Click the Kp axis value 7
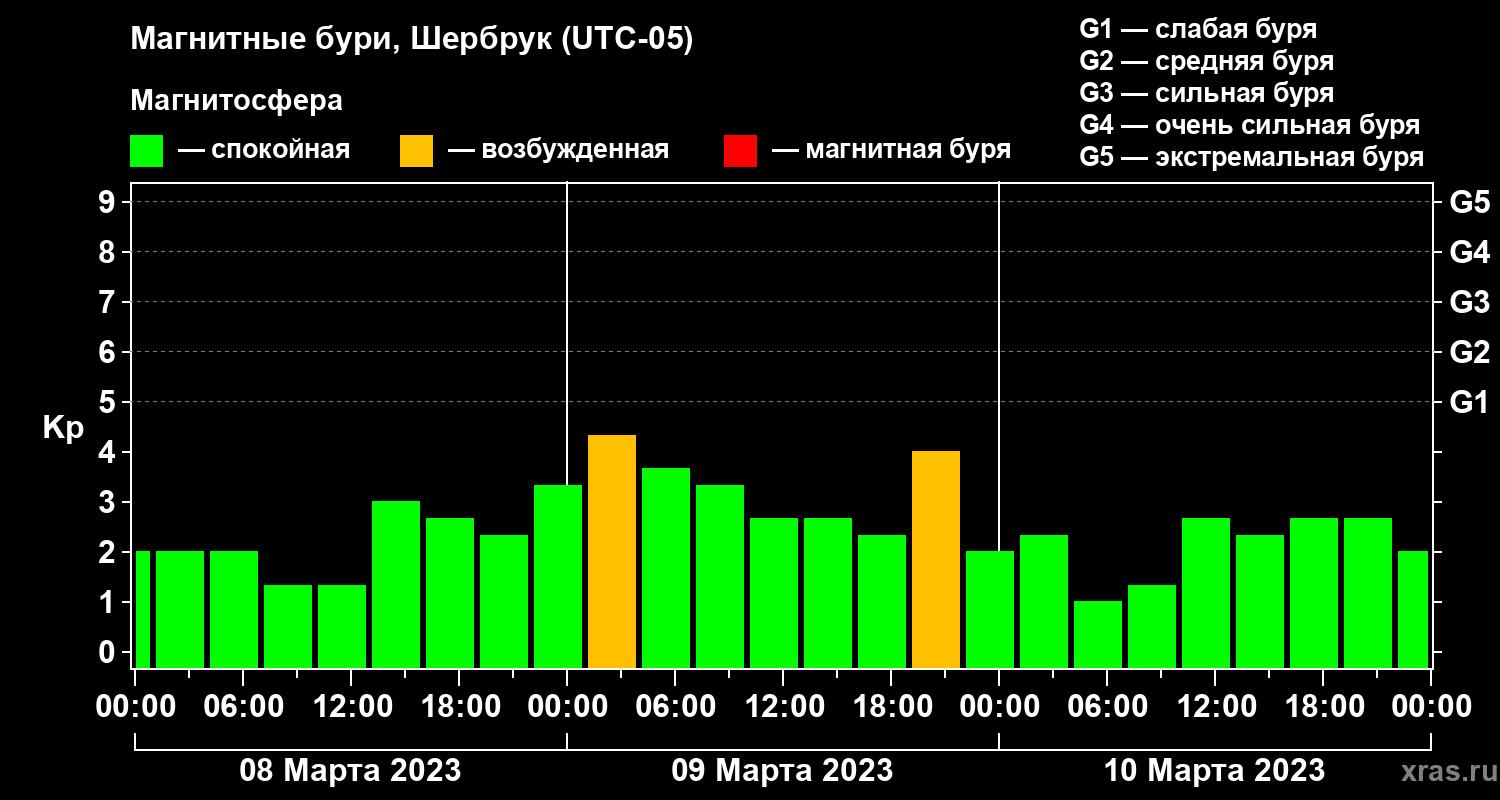This screenshot has width=1500, height=800. [109, 302]
